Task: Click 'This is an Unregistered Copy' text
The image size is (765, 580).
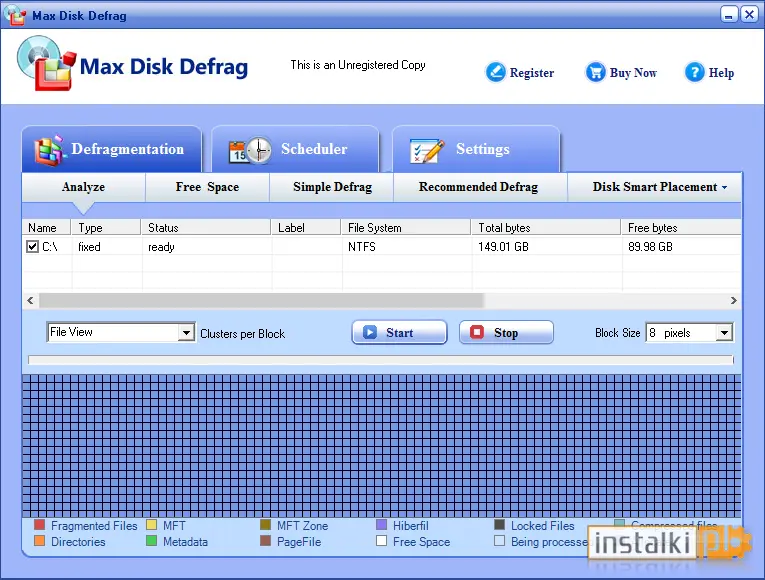Action: (358, 65)
